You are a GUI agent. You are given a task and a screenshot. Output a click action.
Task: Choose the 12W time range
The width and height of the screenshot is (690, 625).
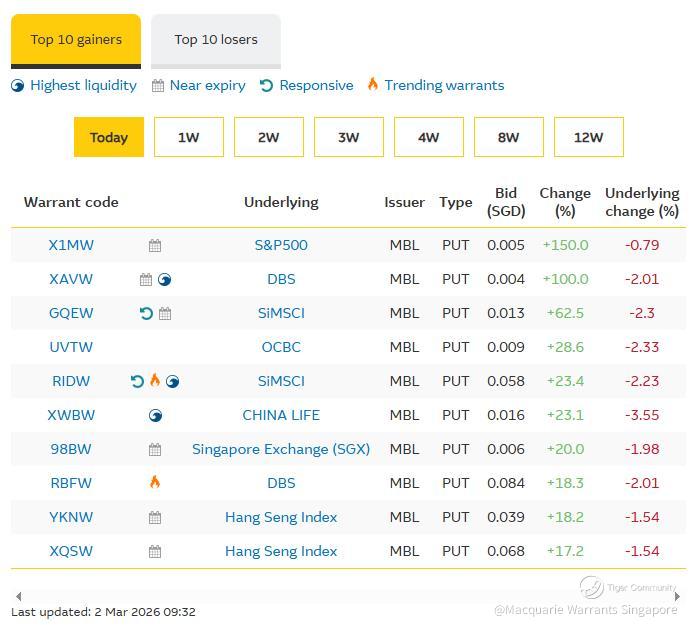tap(588, 137)
